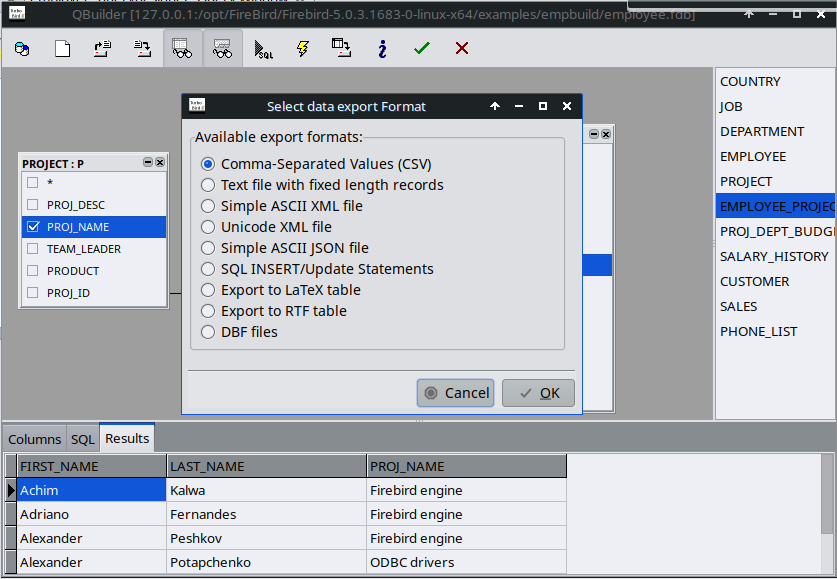The height and width of the screenshot is (579, 837).
Task: Click the row indicator beside Adriano
Action: pos(11,514)
